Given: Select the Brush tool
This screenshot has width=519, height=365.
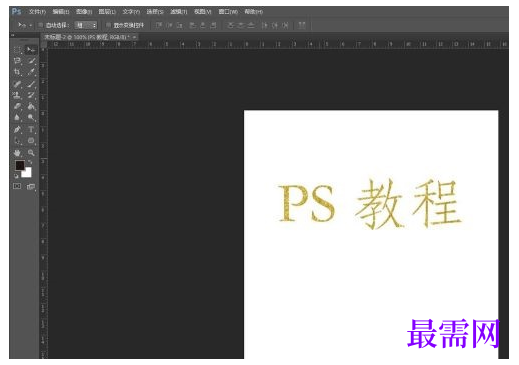Looking at the screenshot, I should (31, 84).
